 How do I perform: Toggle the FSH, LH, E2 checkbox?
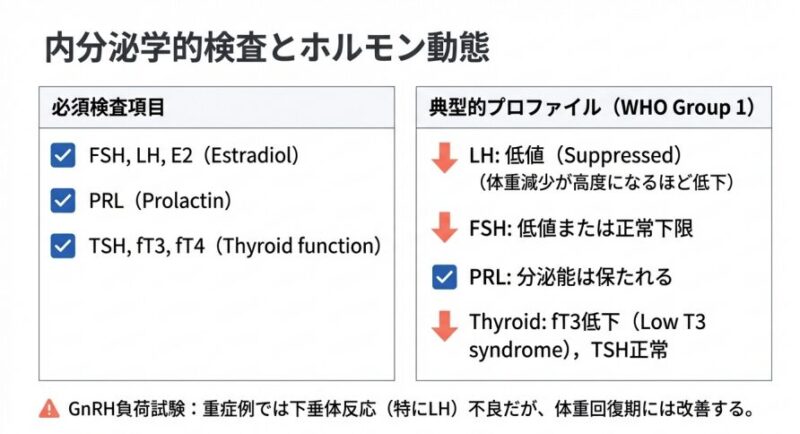[x=63, y=156]
